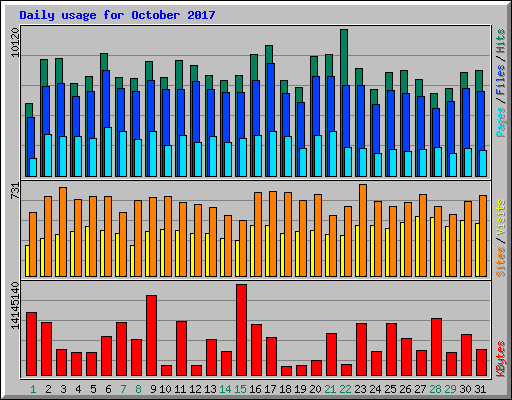The width and height of the screenshot is (512, 400).
Task: Click the 'Daily usage for October 2017' title
Action: click(x=117, y=15)
